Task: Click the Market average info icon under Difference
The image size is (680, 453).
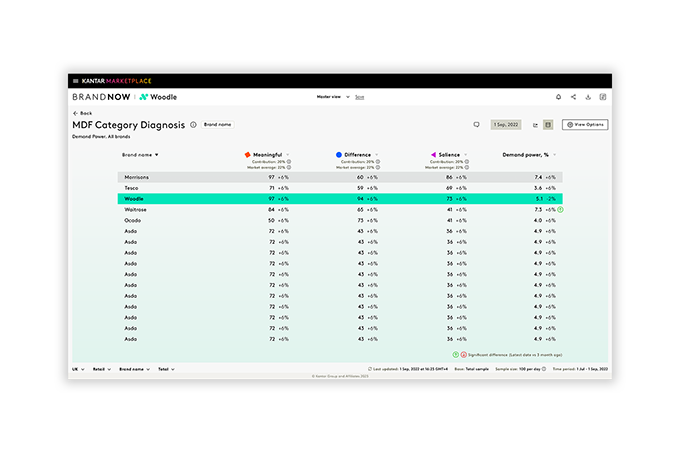Action: click(378, 167)
